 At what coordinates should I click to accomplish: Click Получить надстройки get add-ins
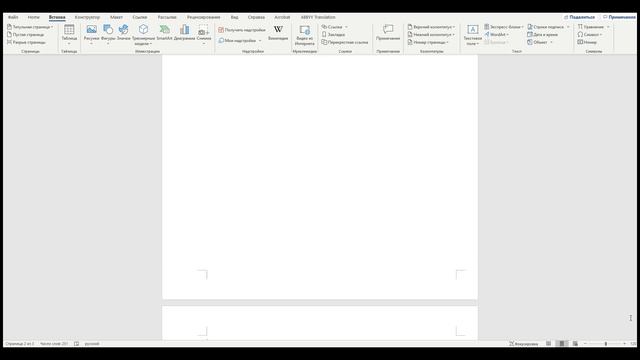[x=242, y=30]
